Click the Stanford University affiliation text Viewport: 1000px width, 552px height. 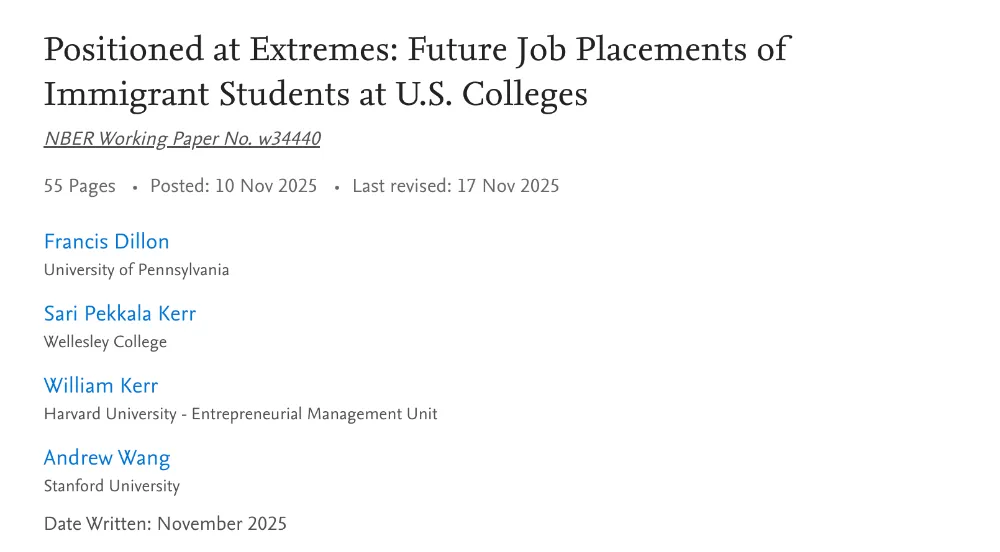(112, 486)
